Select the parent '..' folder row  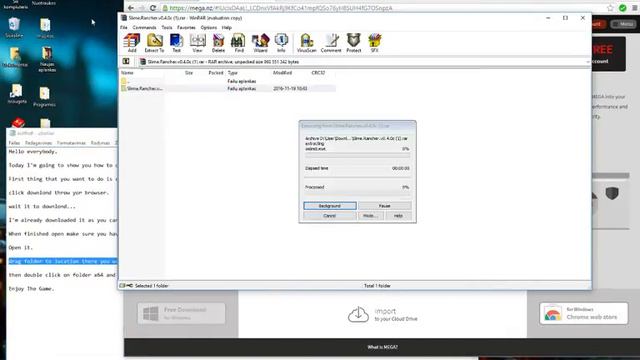(x=228, y=81)
